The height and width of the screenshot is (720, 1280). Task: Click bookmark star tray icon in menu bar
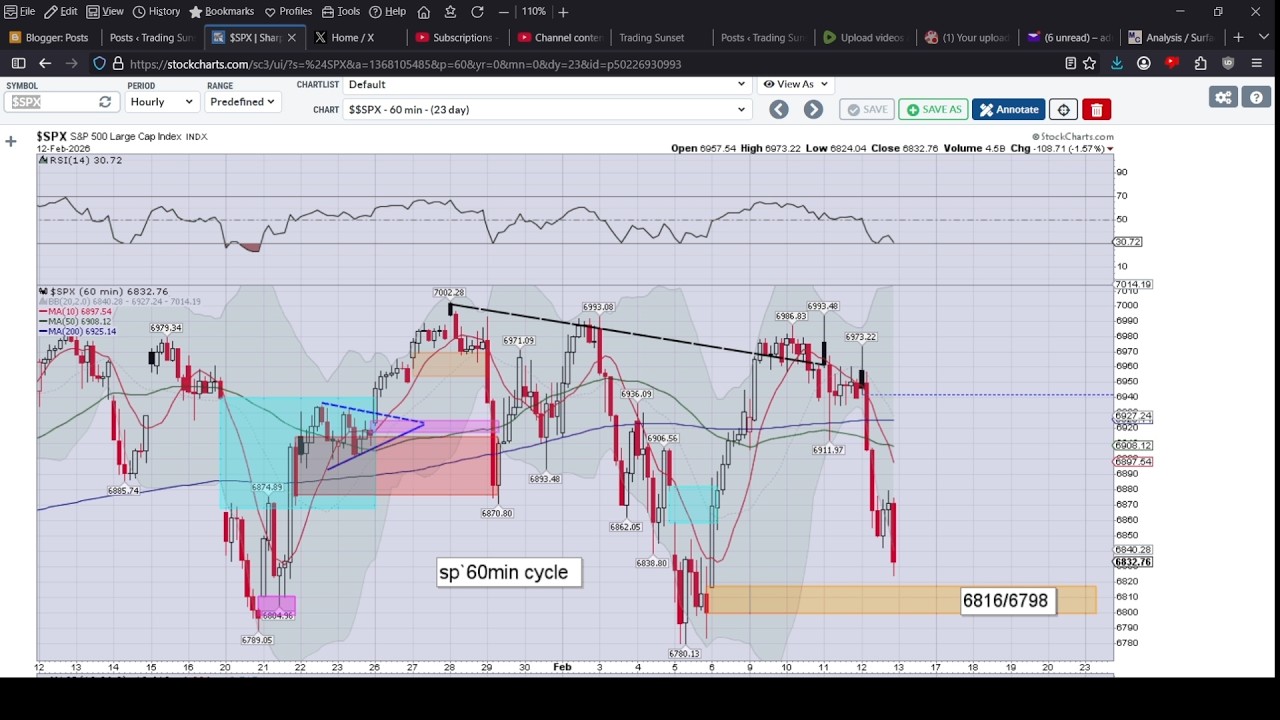click(x=450, y=12)
